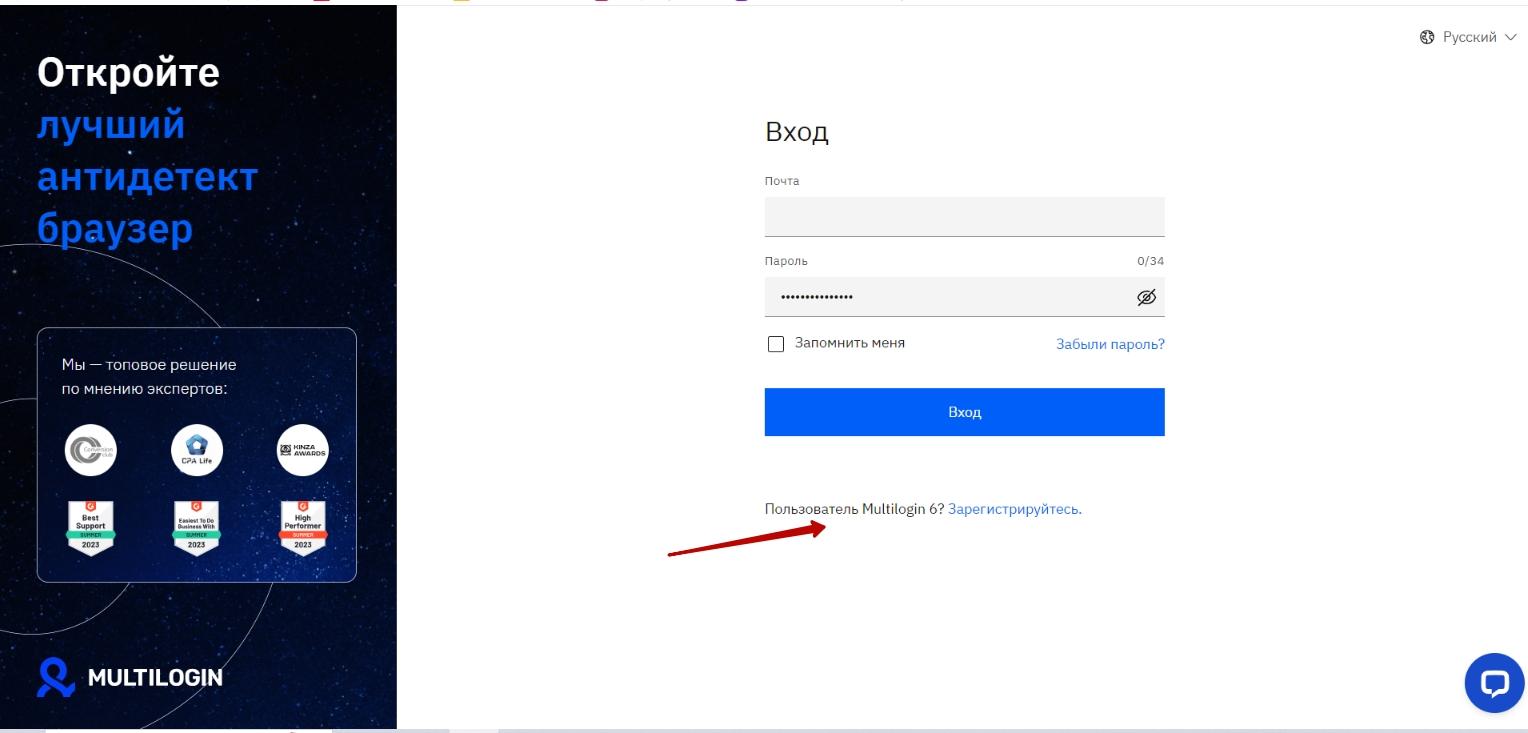Toggle password visibility eye icon
This screenshot has height=733, width=1528.
point(1146,297)
